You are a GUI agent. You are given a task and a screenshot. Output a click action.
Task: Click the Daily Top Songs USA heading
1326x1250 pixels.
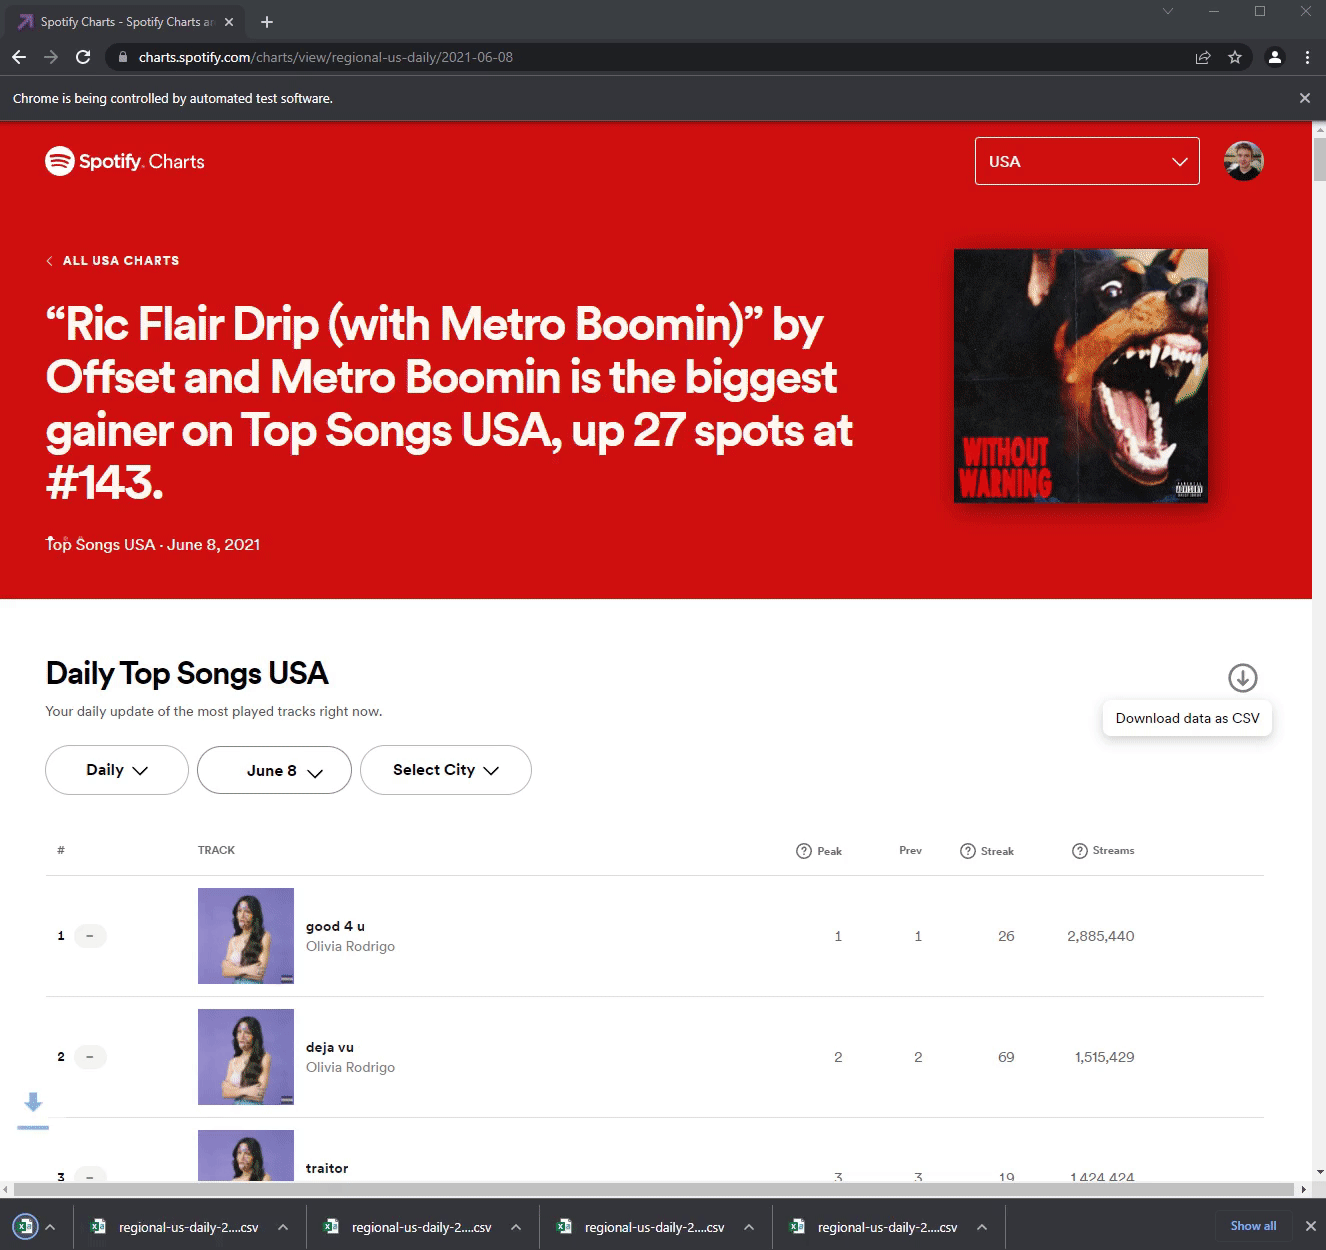point(187,673)
